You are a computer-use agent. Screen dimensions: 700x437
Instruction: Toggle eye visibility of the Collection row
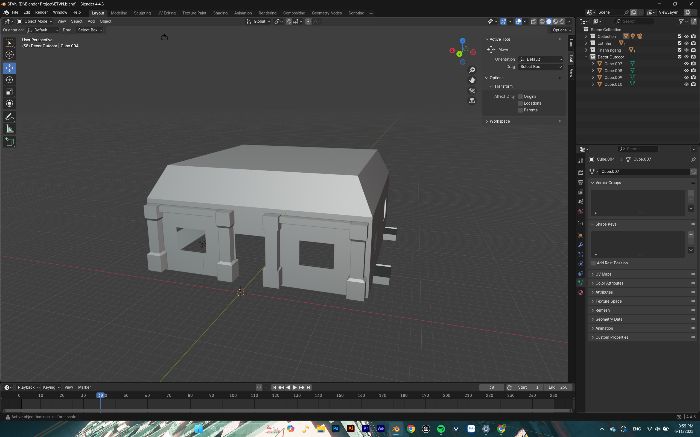click(686, 36)
